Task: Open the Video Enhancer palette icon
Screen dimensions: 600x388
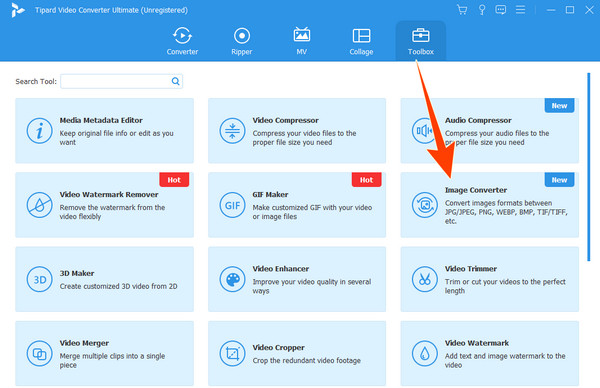Action: point(232,279)
